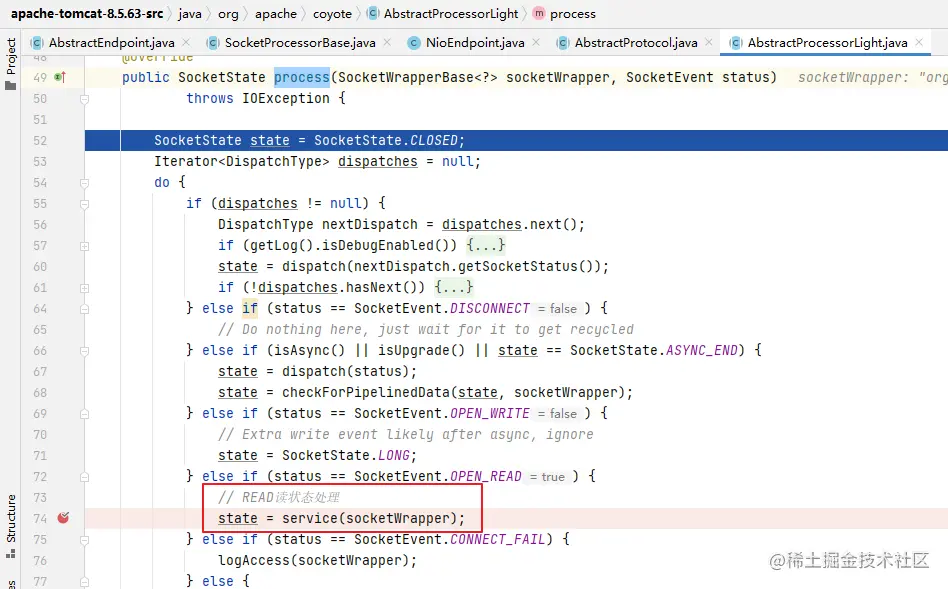Click the class icon on the SocketProcessorBase.java tab
948x589 pixels.
click(212, 43)
